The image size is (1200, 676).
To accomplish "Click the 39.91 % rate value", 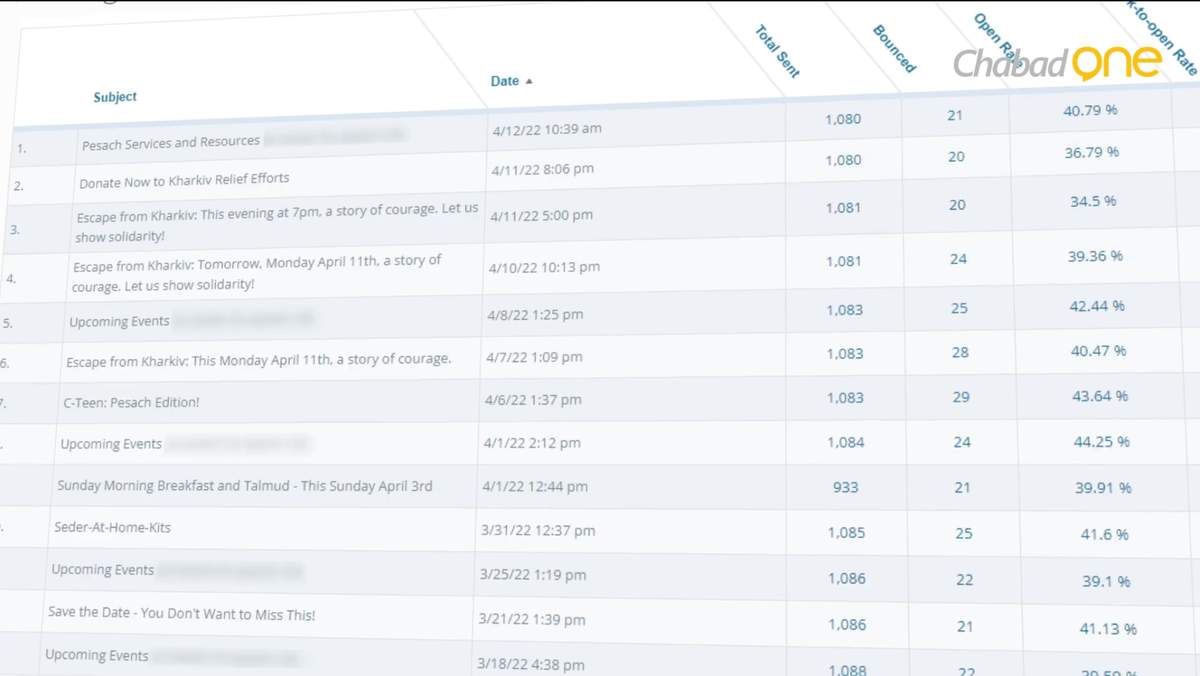I will [x=1104, y=488].
